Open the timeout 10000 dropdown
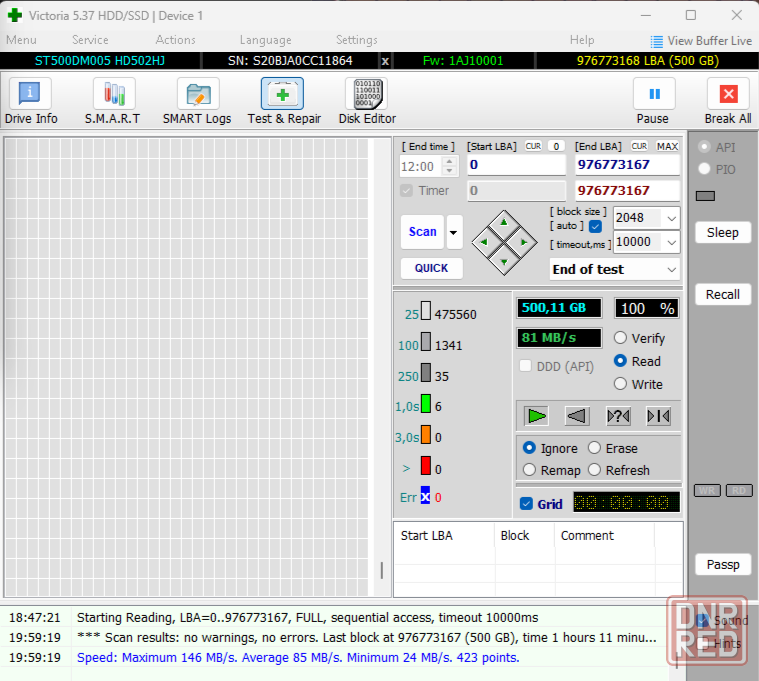 click(670, 242)
